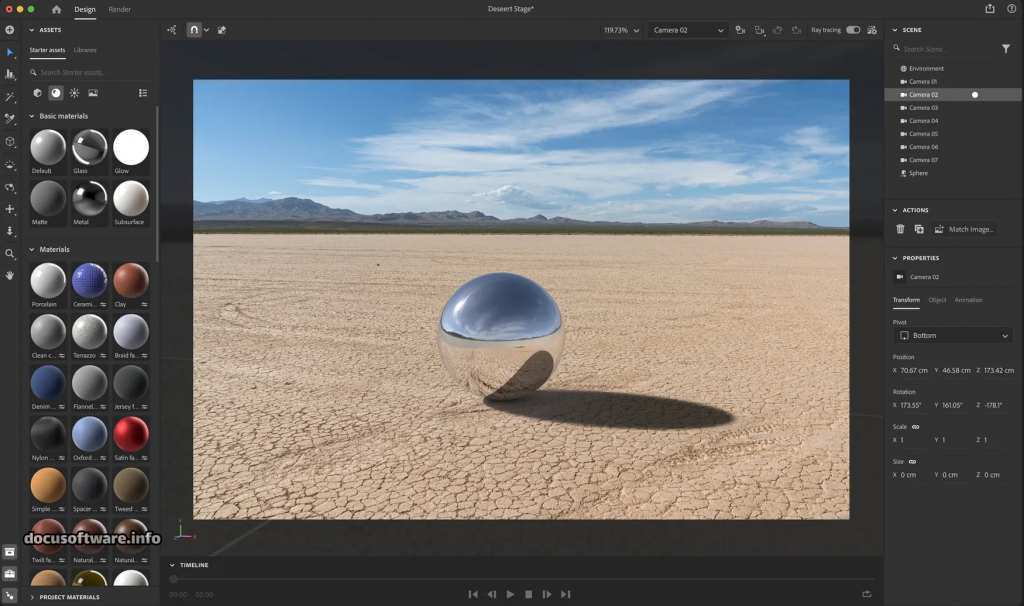Toggle the Ray tracing switch
Image resolution: width=1024 pixels, height=606 pixels.
click(x=852, y=30)
